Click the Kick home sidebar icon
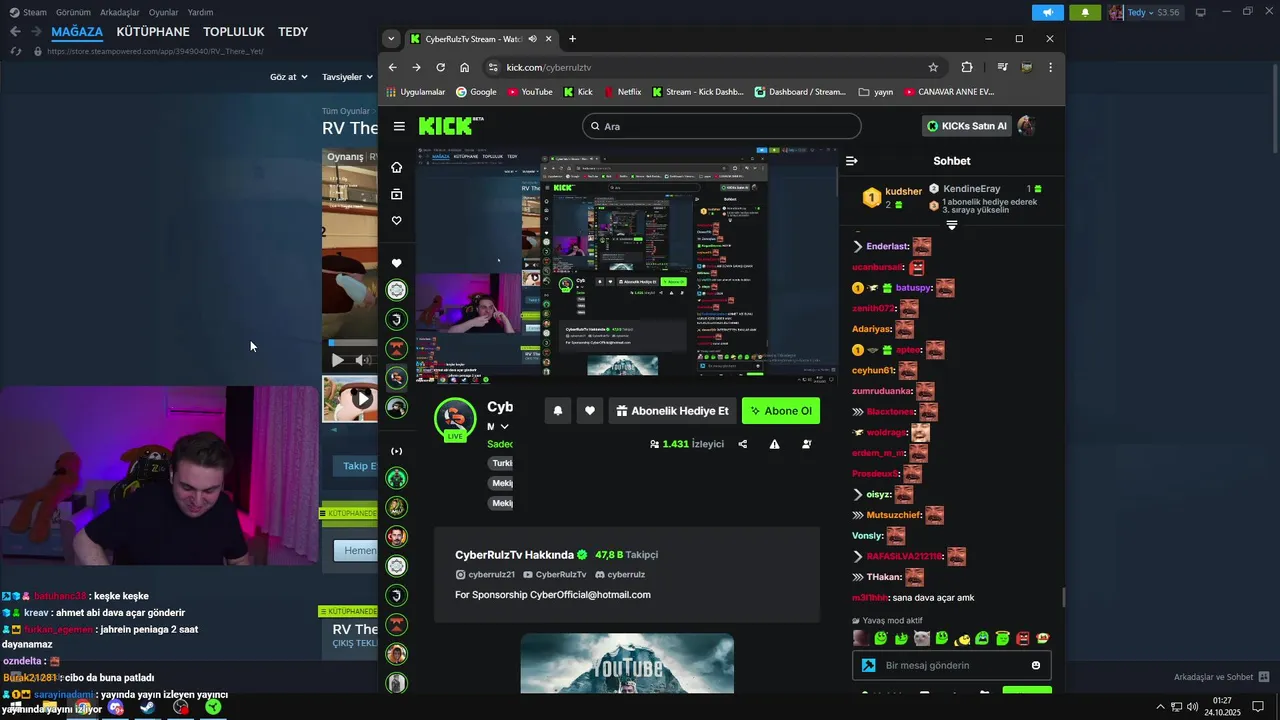The width and height of the screenshot is (1280, 720). coord(397,167)
